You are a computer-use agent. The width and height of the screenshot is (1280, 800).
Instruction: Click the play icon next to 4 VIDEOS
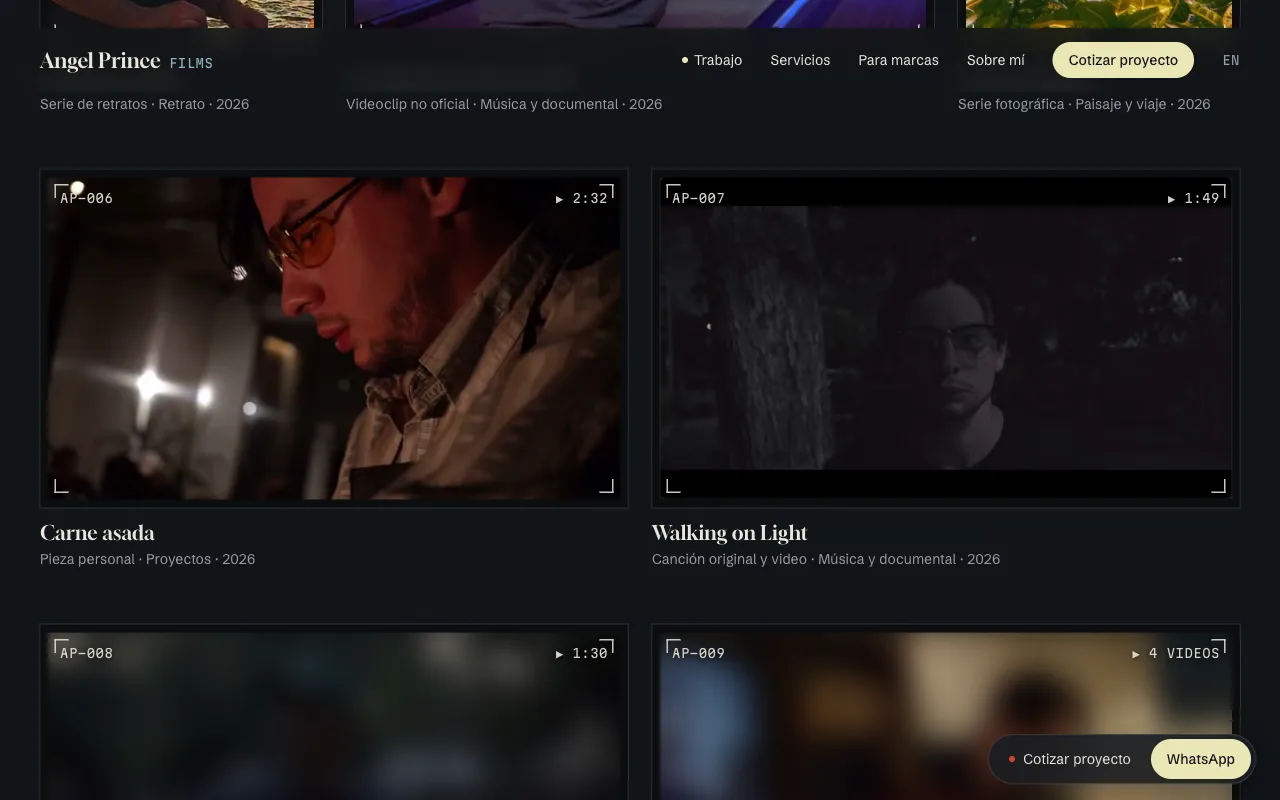tap(1136, 654)
